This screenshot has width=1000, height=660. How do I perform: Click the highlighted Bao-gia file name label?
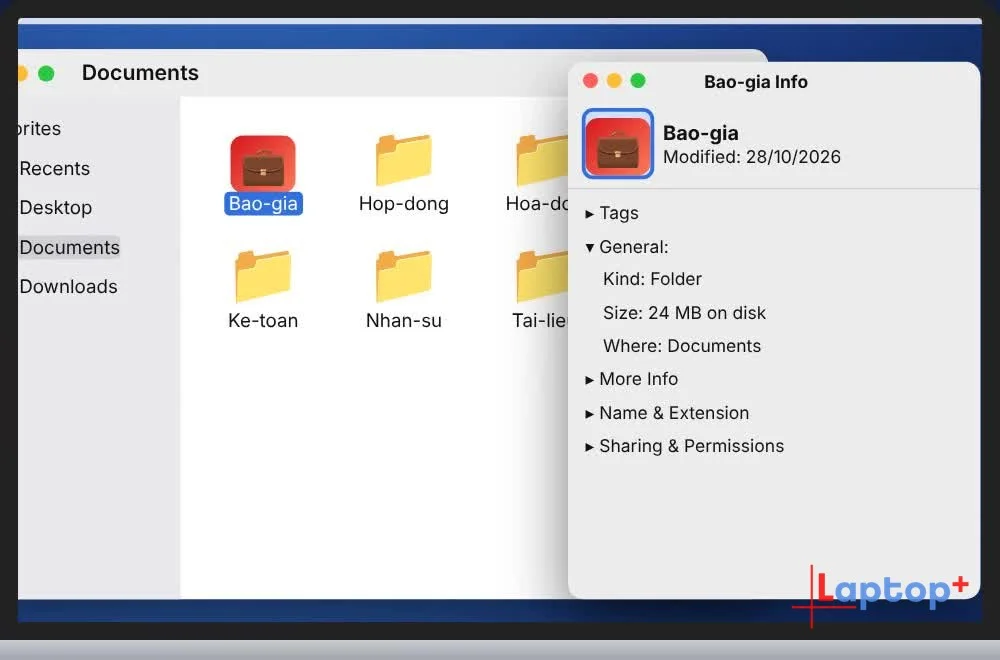click(x=263, y=203)
